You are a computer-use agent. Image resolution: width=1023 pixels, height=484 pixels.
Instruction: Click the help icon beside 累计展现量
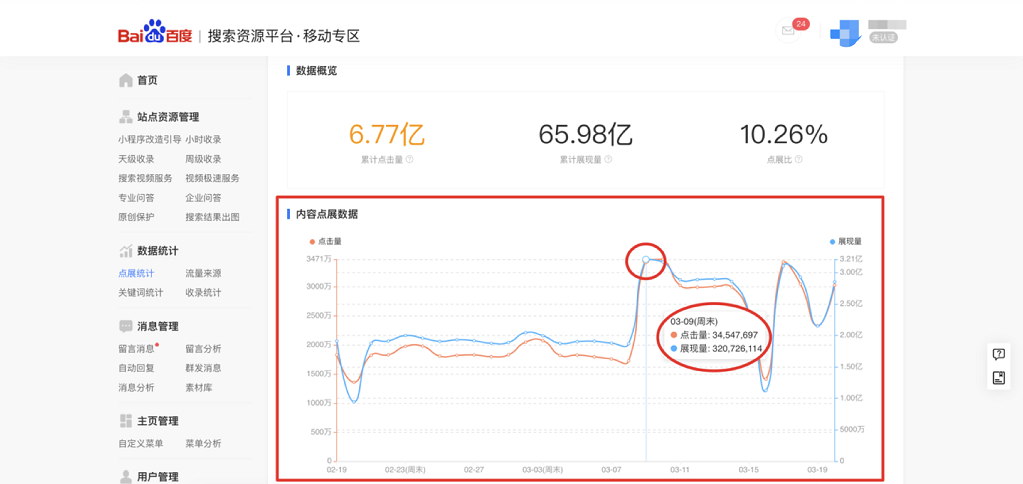pyautogui.click(x=608, y=160)
